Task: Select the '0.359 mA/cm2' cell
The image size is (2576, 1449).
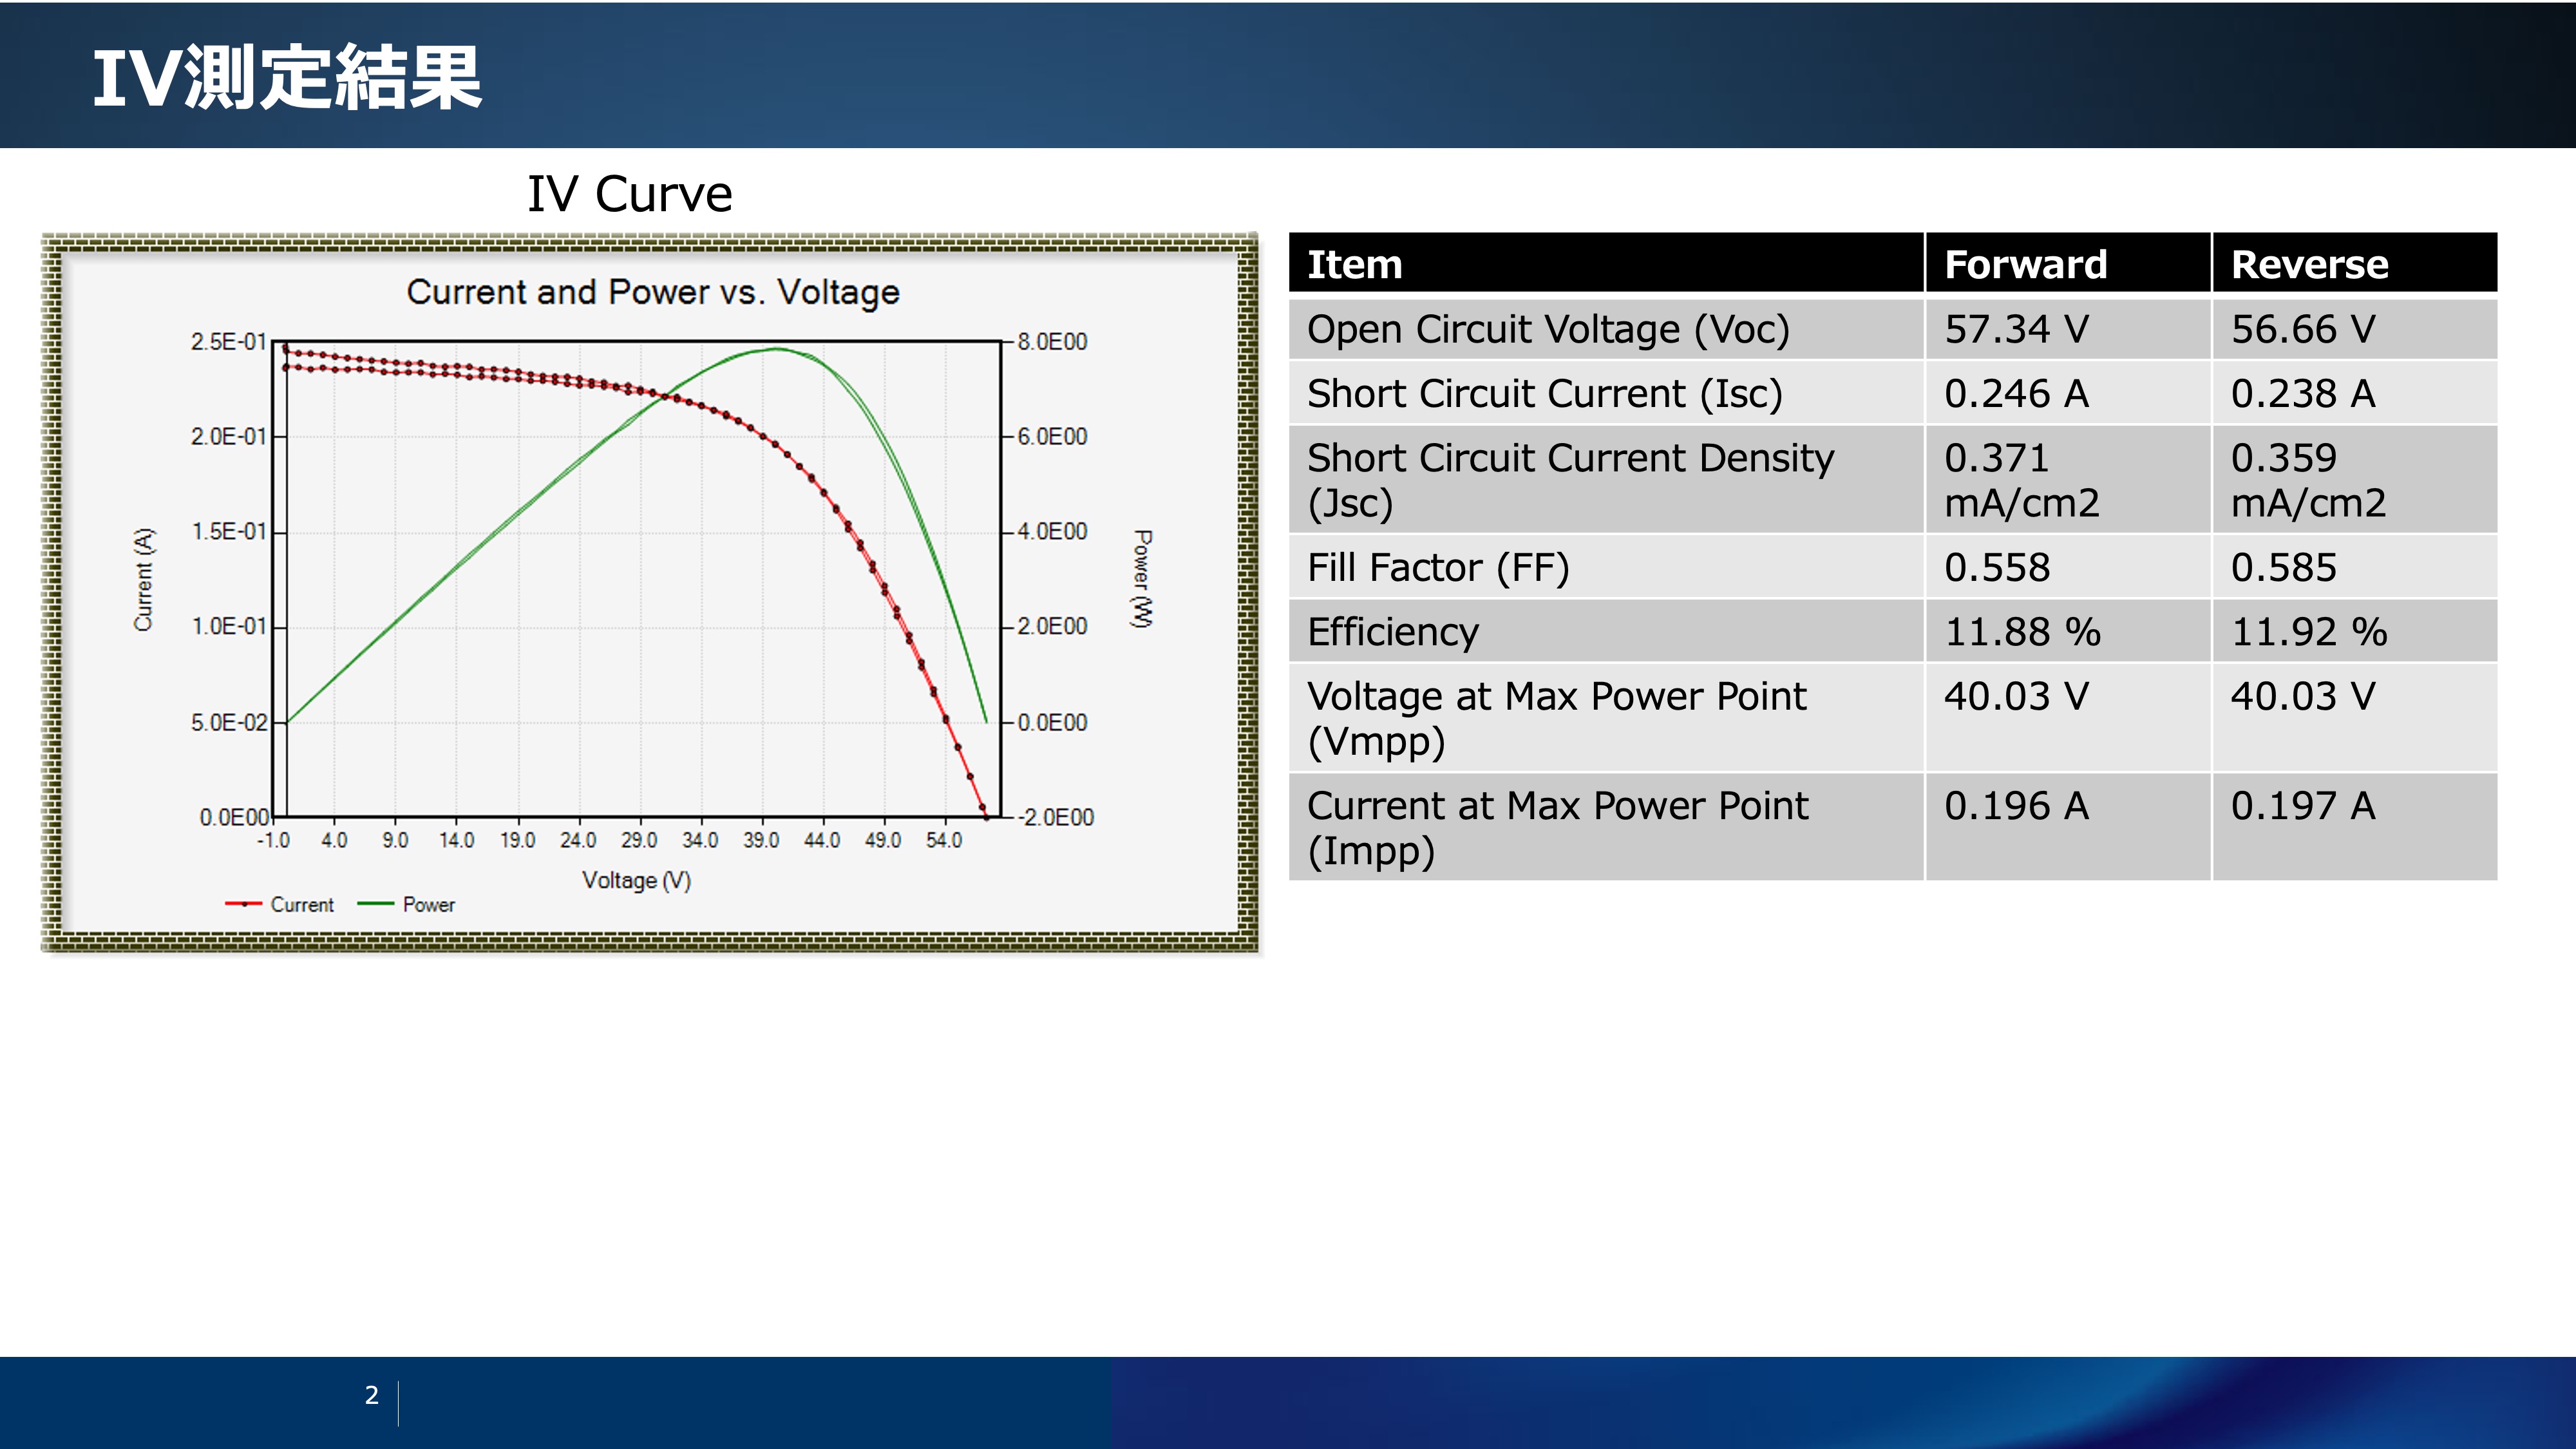Action: pyautogui.click(x=2355, y=480)
